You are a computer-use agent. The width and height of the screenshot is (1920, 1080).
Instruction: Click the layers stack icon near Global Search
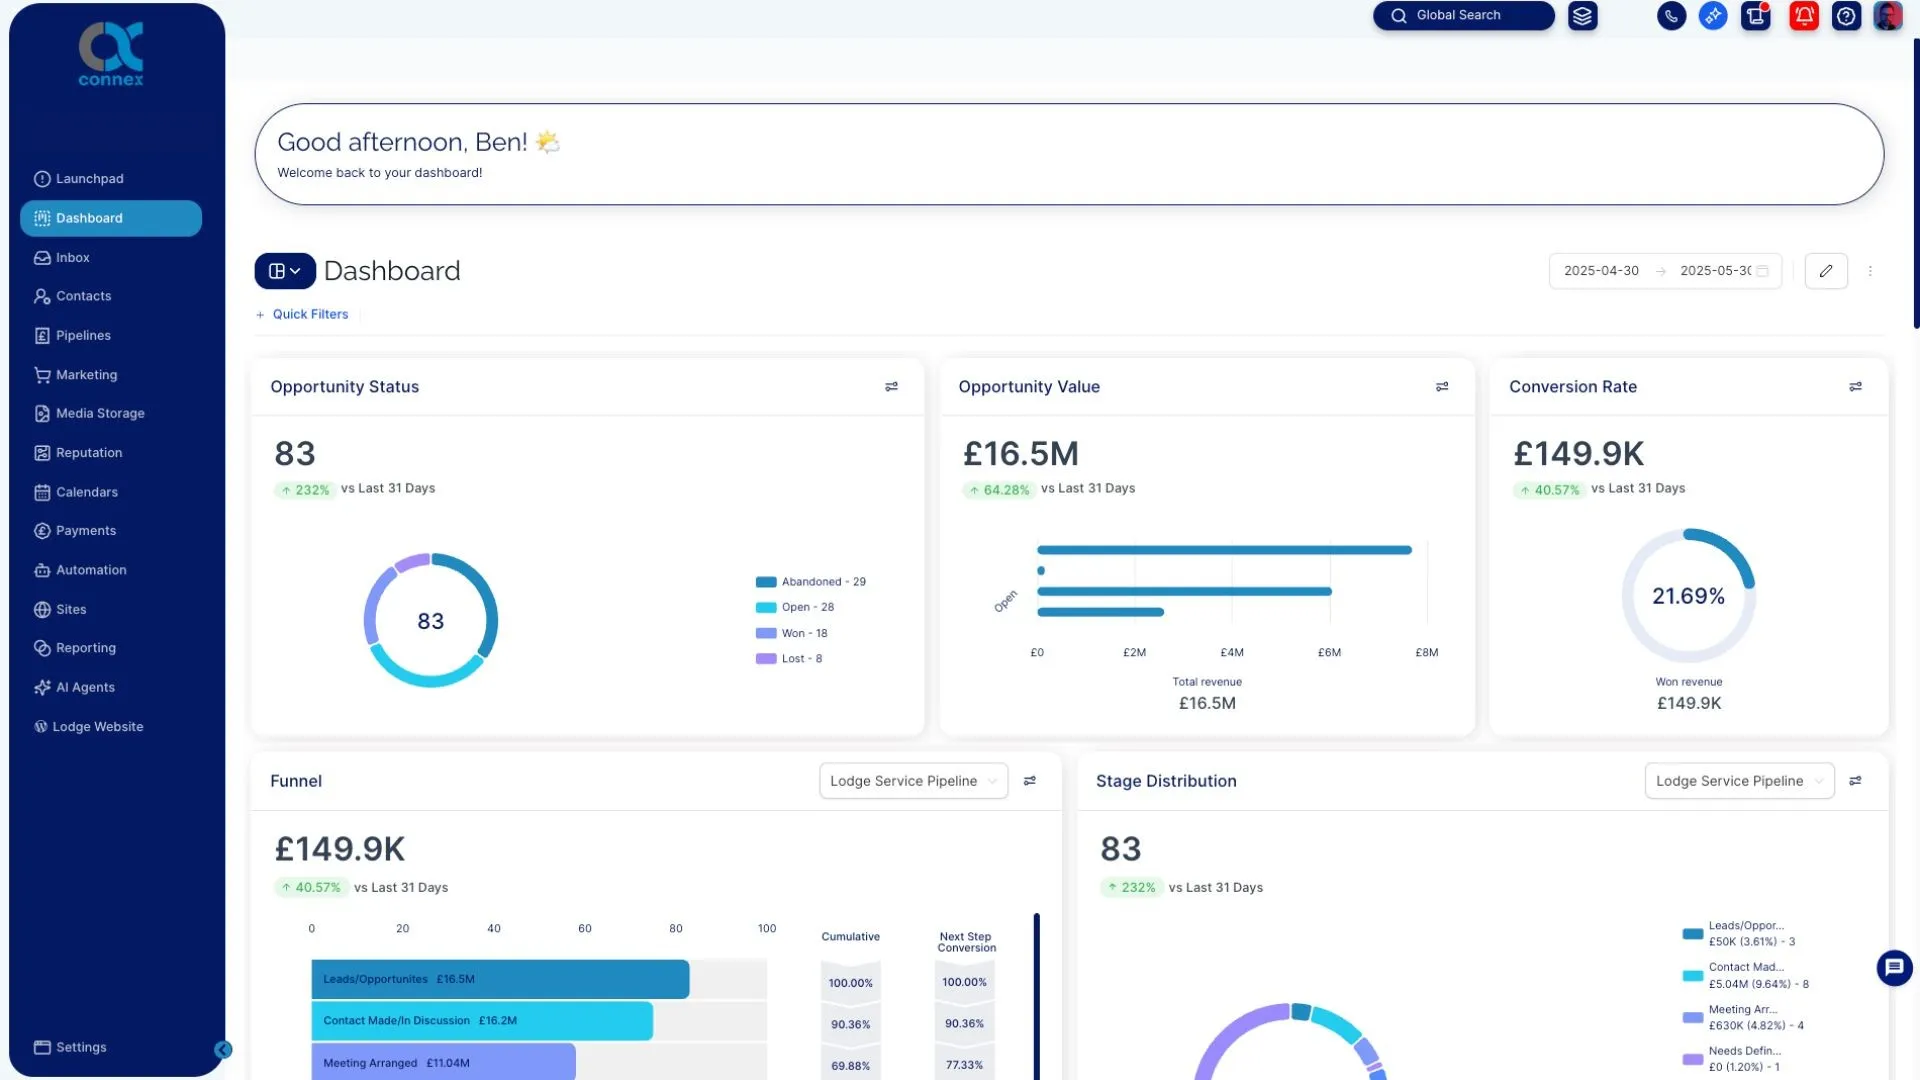1582,16
